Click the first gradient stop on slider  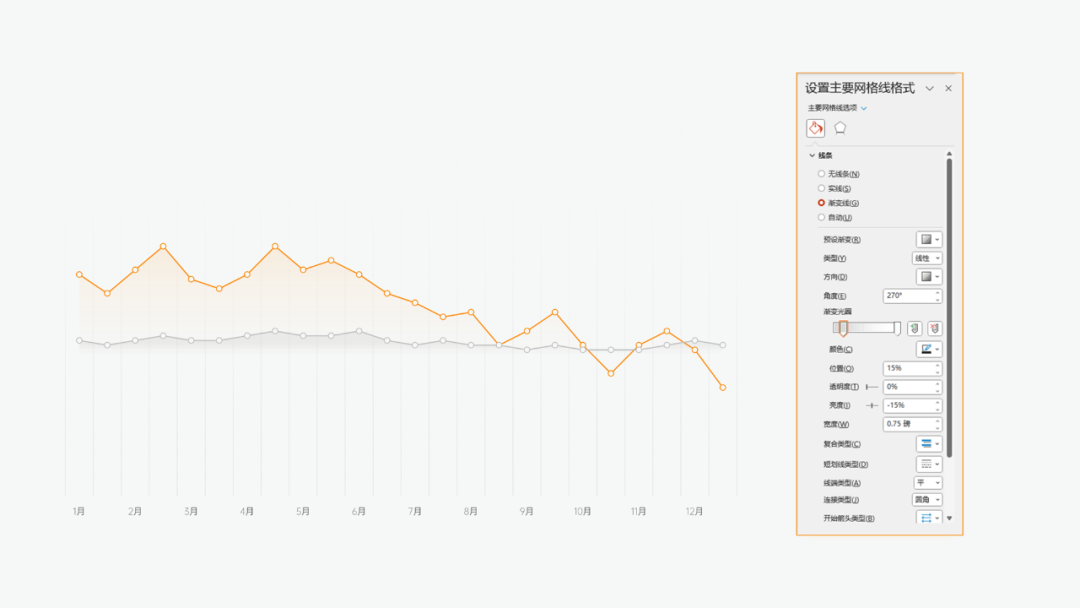tap(843, 328)
